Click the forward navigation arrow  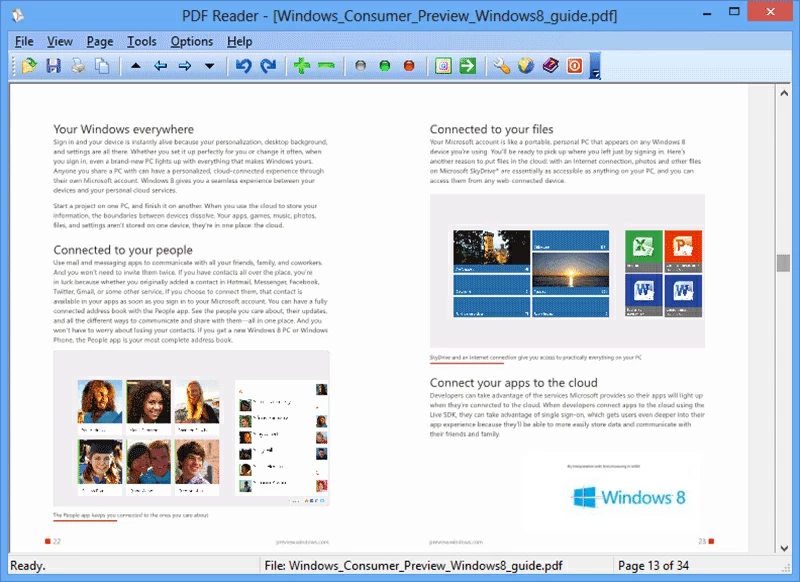(x=186, y=66)
